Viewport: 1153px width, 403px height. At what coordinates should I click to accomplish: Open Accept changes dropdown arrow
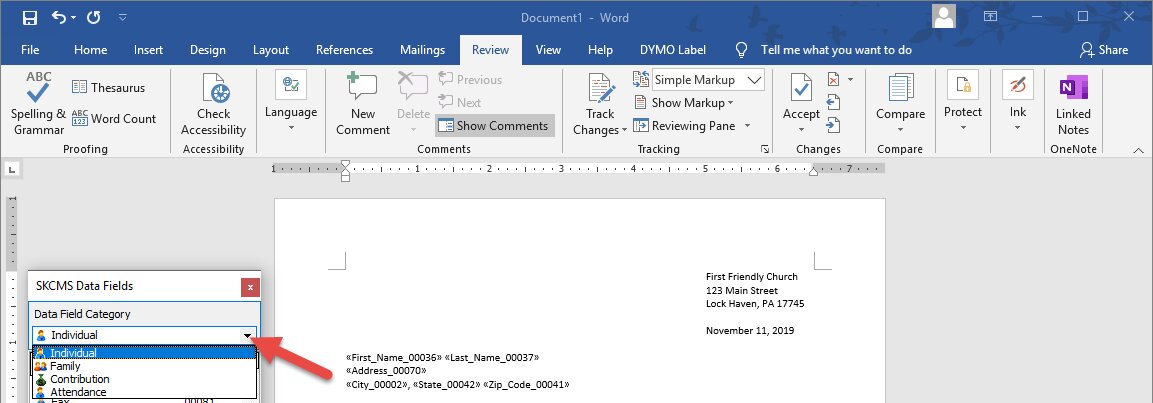[x=801, y=129]
